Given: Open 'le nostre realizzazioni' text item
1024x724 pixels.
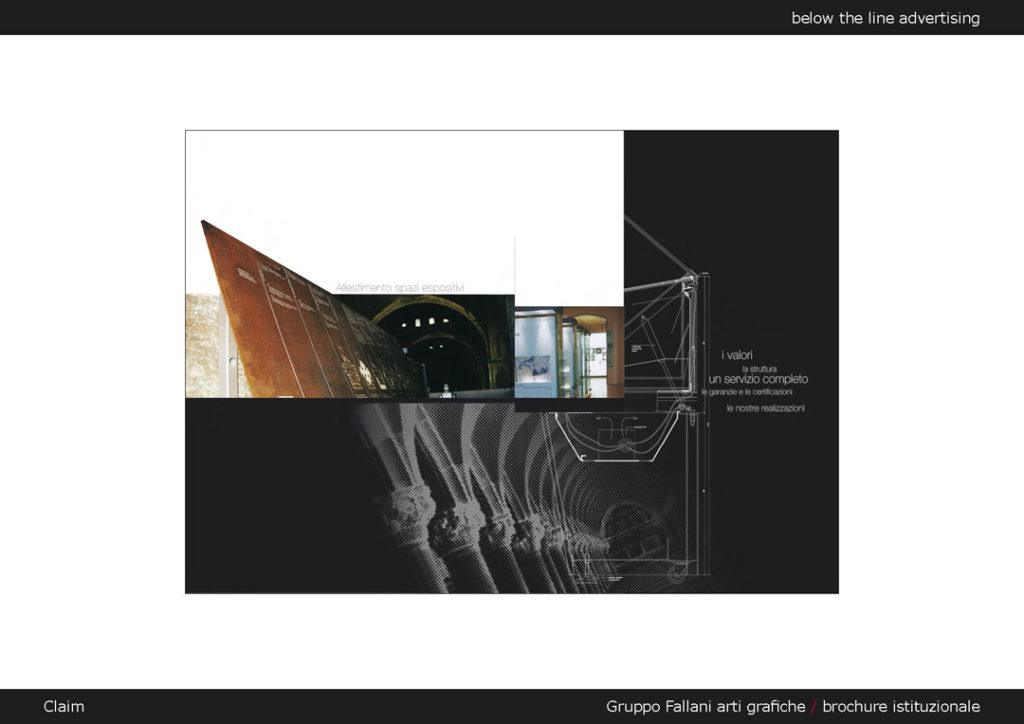Looking at the screenshot, I should (765, 408).
